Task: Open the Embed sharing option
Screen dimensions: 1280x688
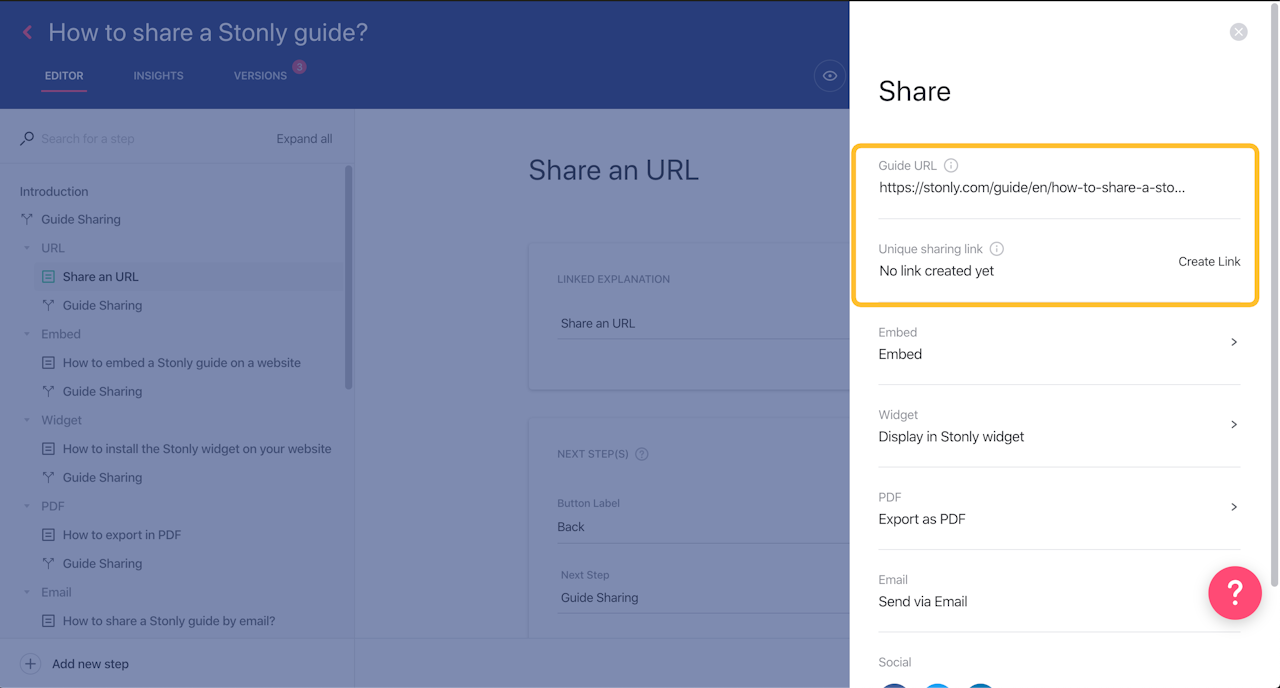Action: coord(1058,343)
